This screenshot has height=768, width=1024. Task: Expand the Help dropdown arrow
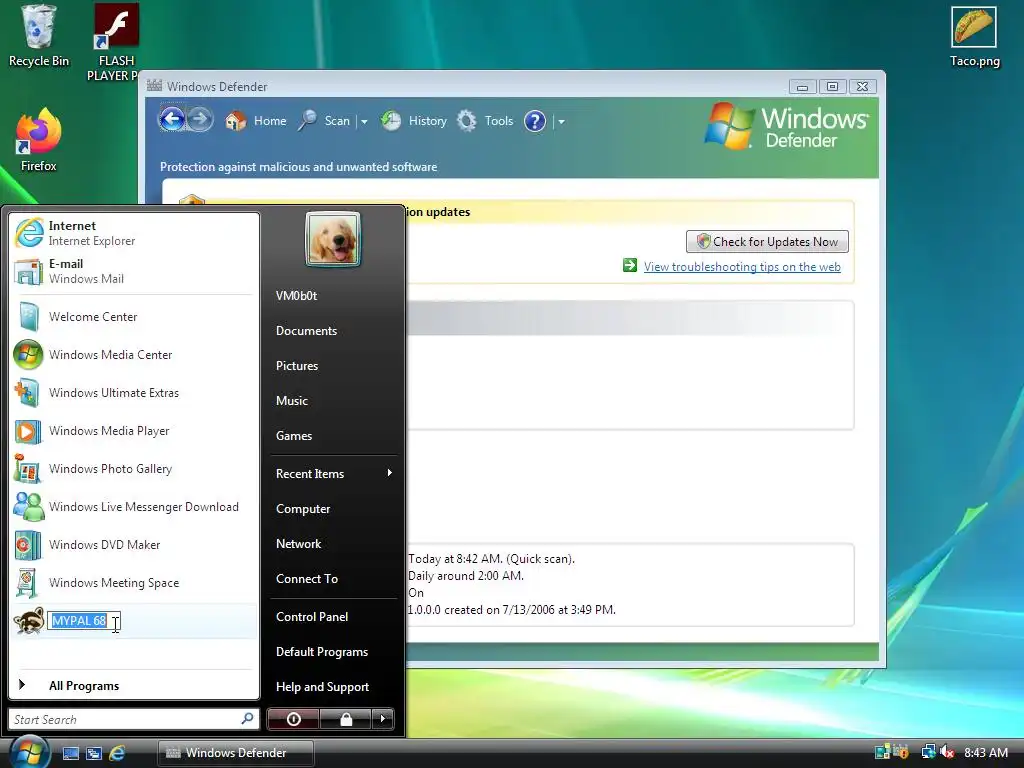tap(561, 121)
